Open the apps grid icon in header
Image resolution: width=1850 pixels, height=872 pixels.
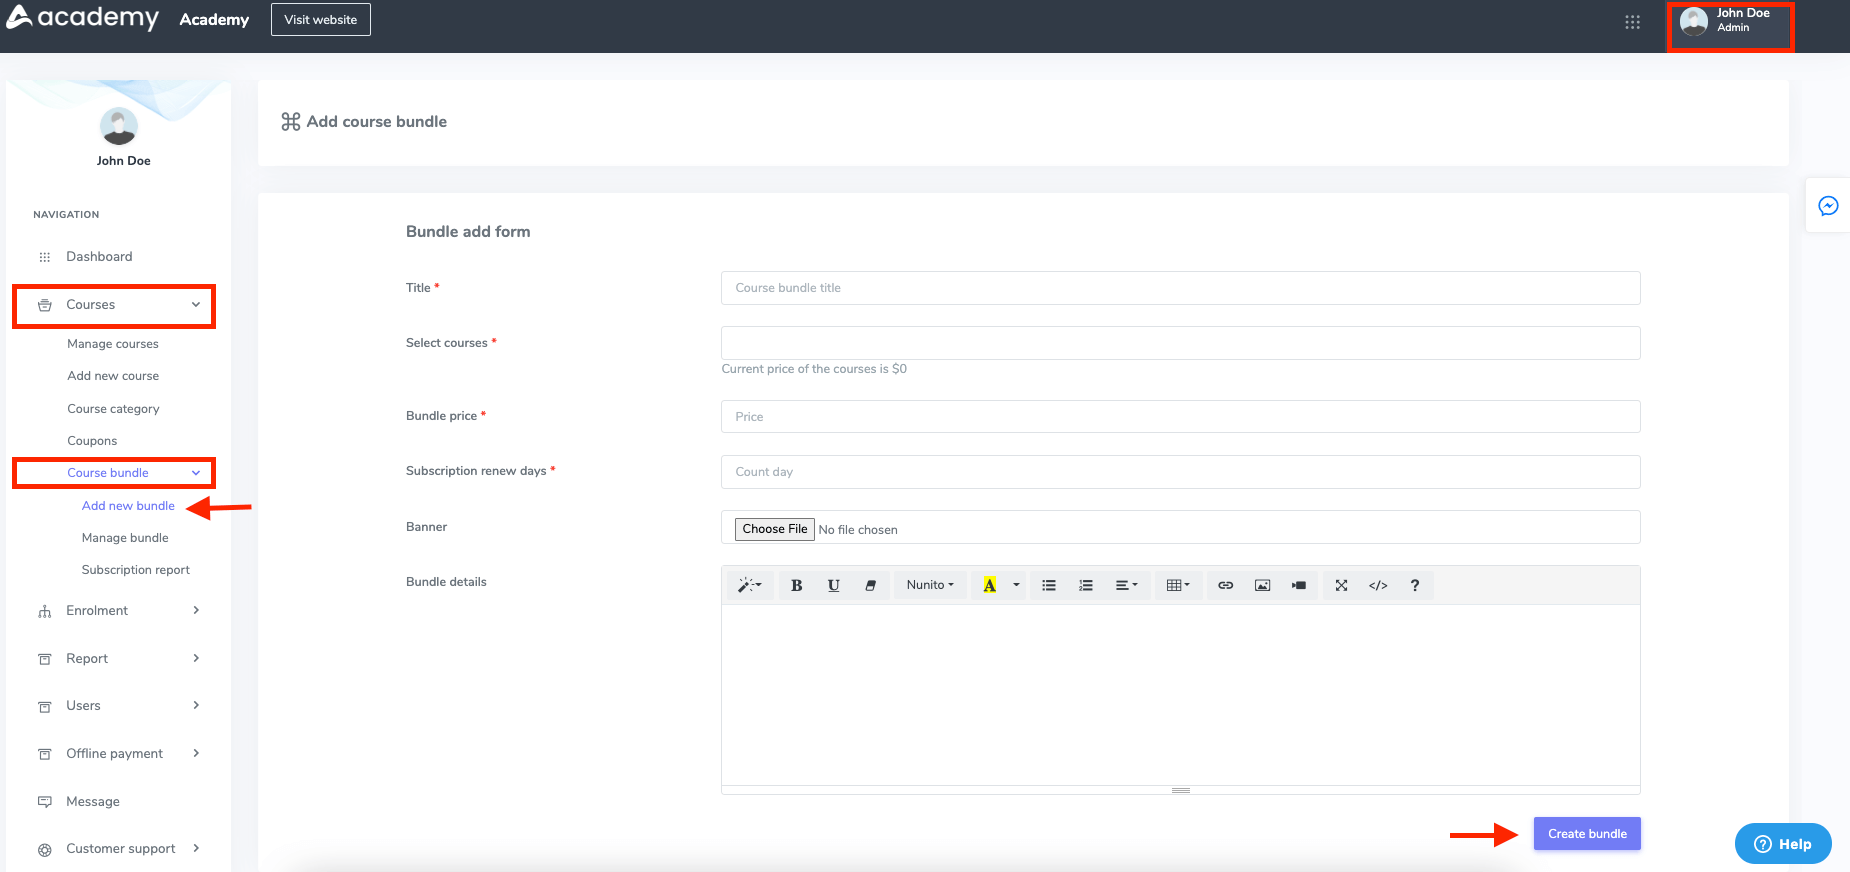(x=1632, y=22)
